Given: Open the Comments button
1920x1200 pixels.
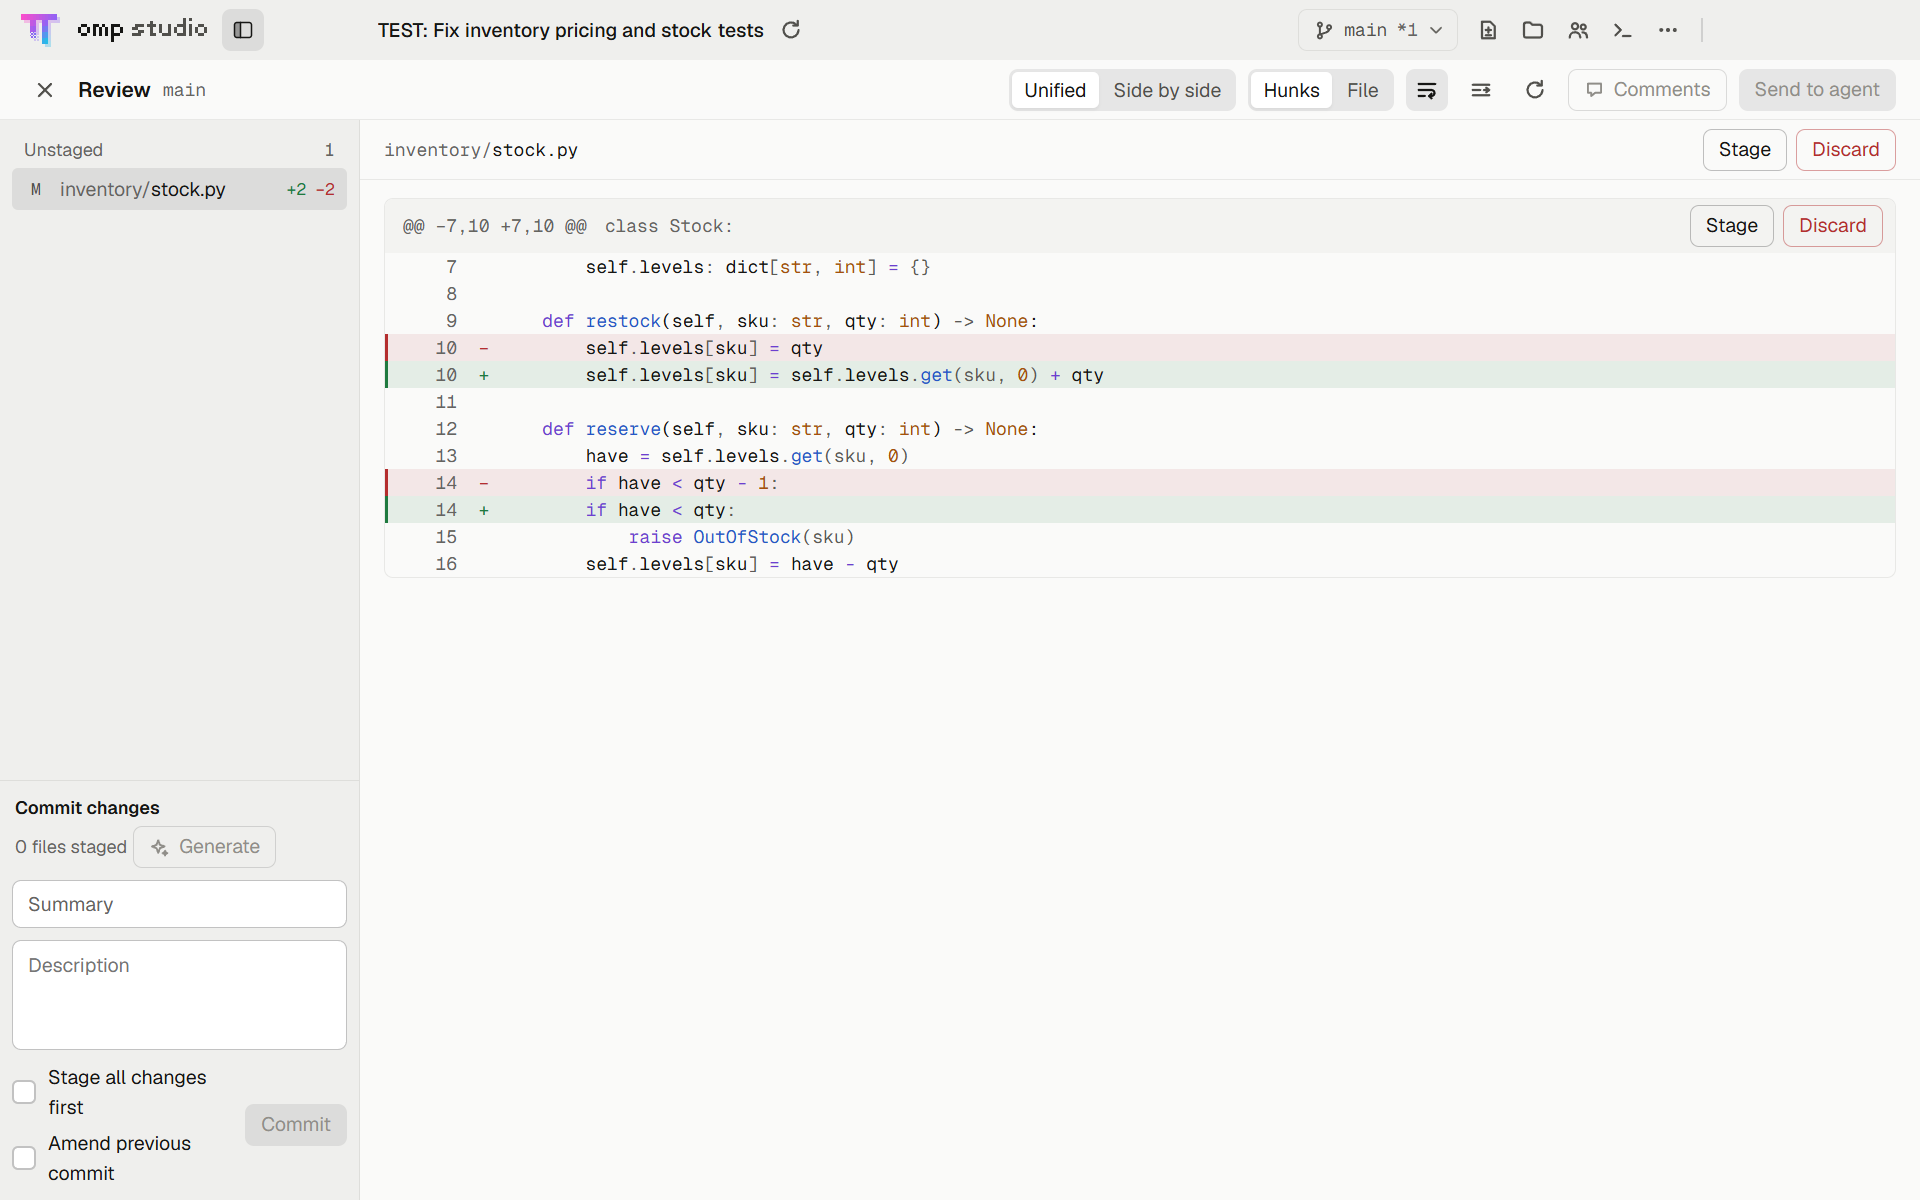Looking at the screenshot, I should 1647,90.
